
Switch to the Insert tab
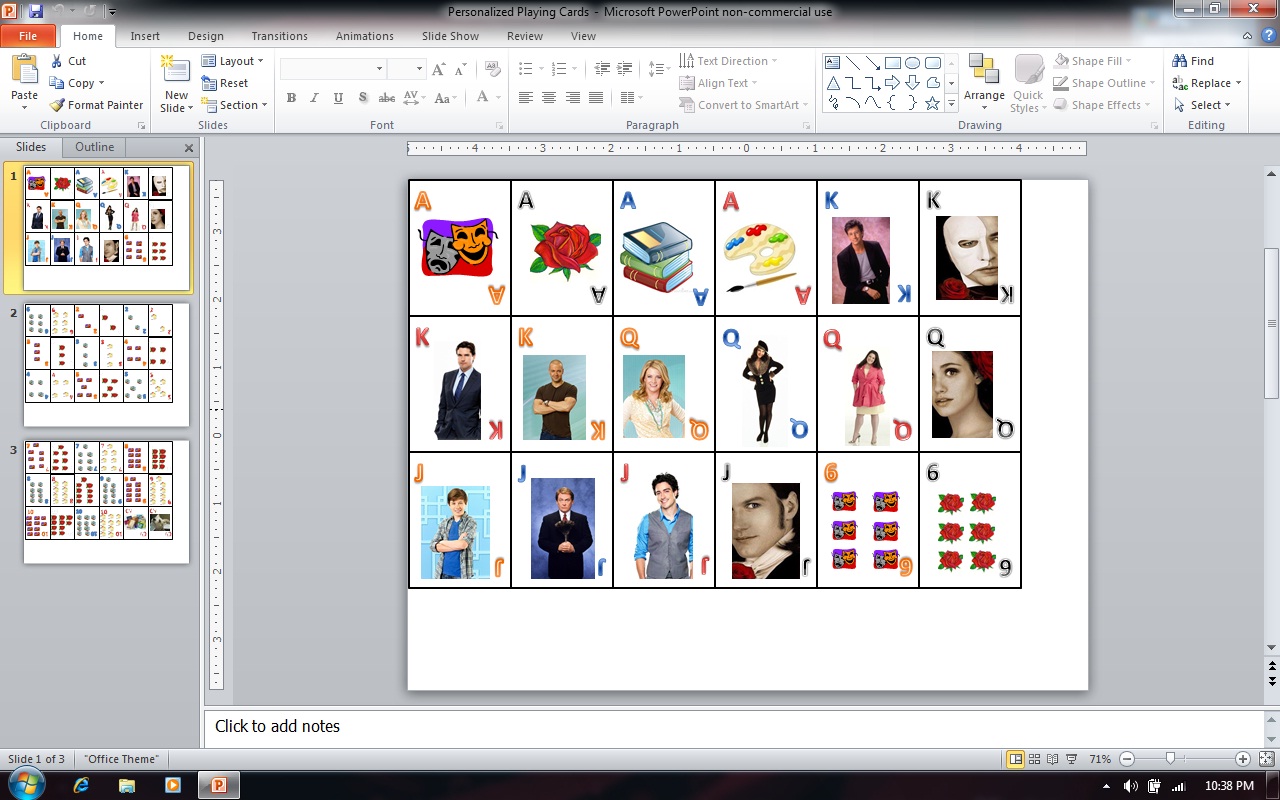pos(145,36)
